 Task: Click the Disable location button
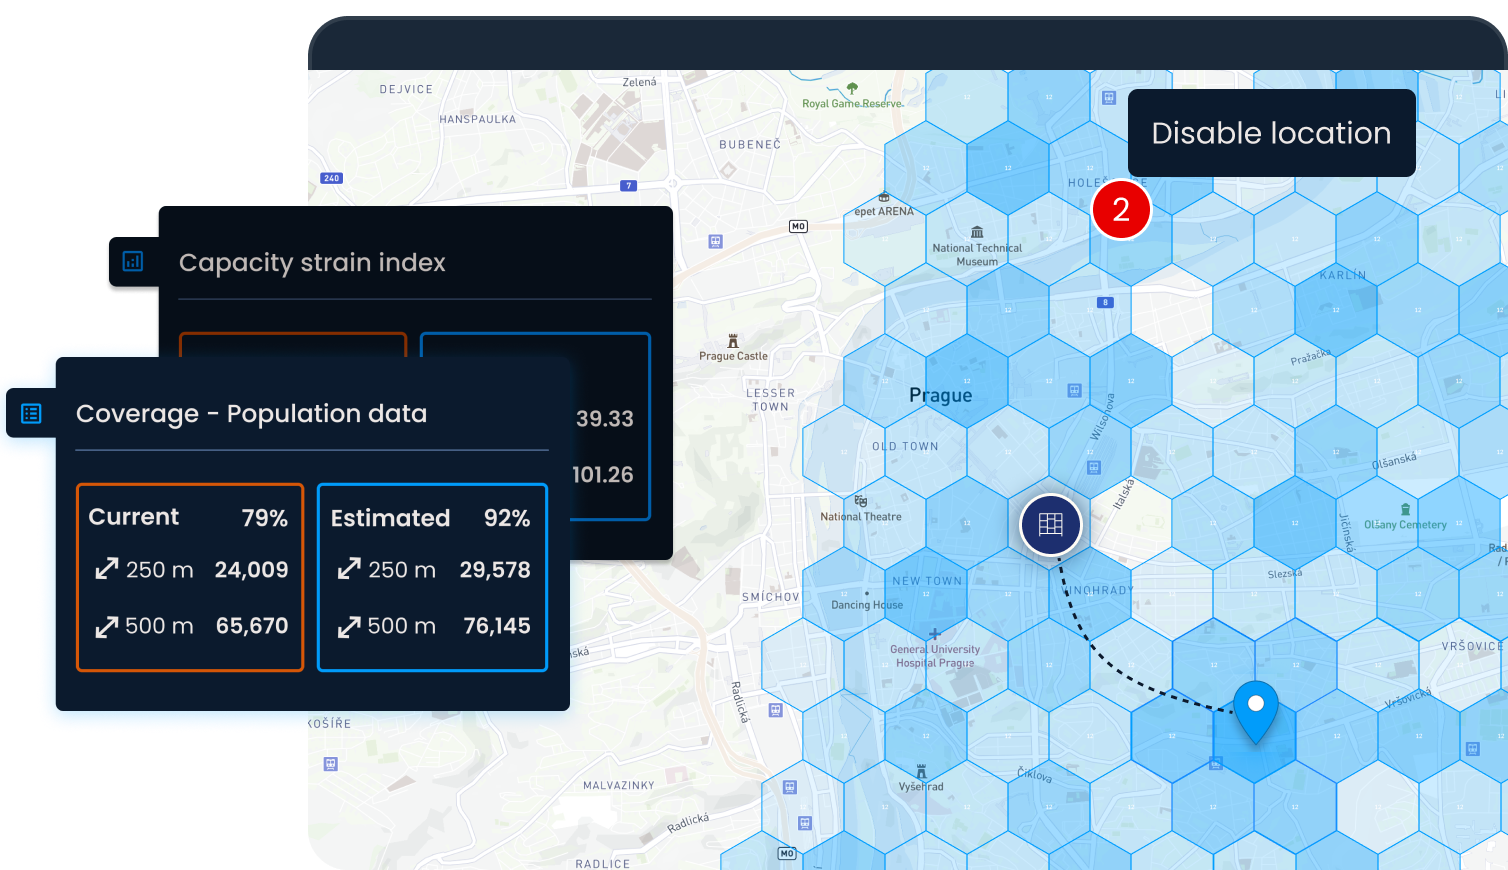tap(1271, 133)
